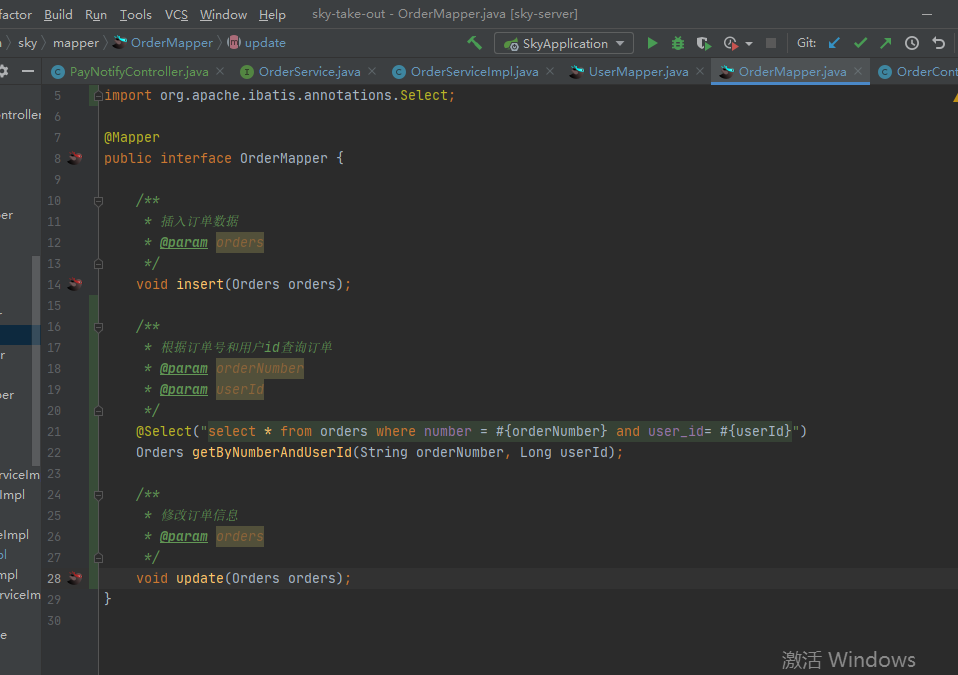Click the @Mapper annotation
Image resolution: width=958 pixels, height=675 pixels.
point(131,137)
